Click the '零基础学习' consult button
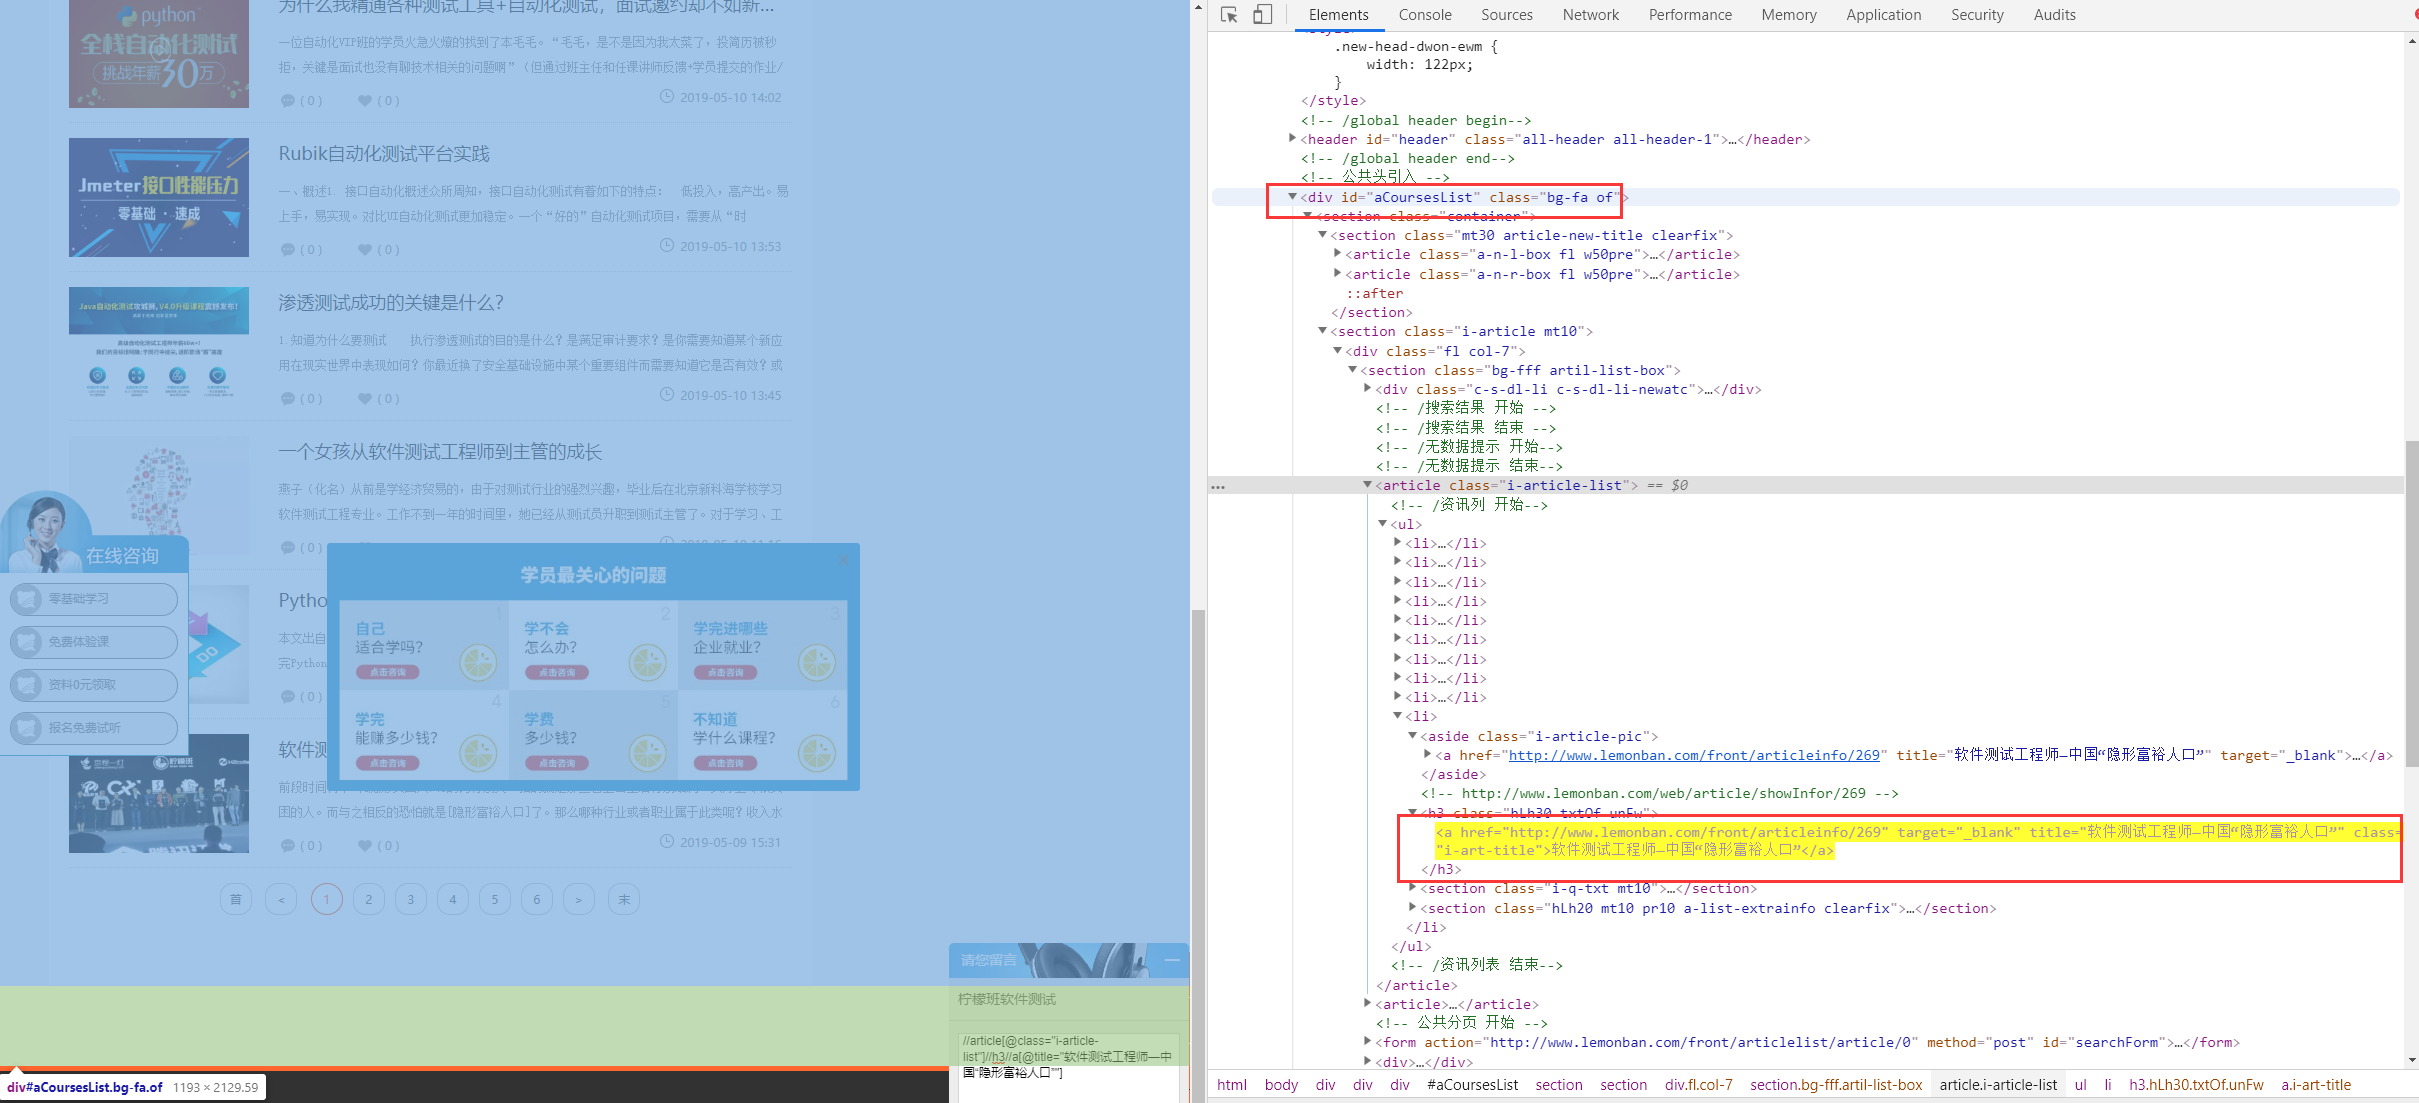 94,599
